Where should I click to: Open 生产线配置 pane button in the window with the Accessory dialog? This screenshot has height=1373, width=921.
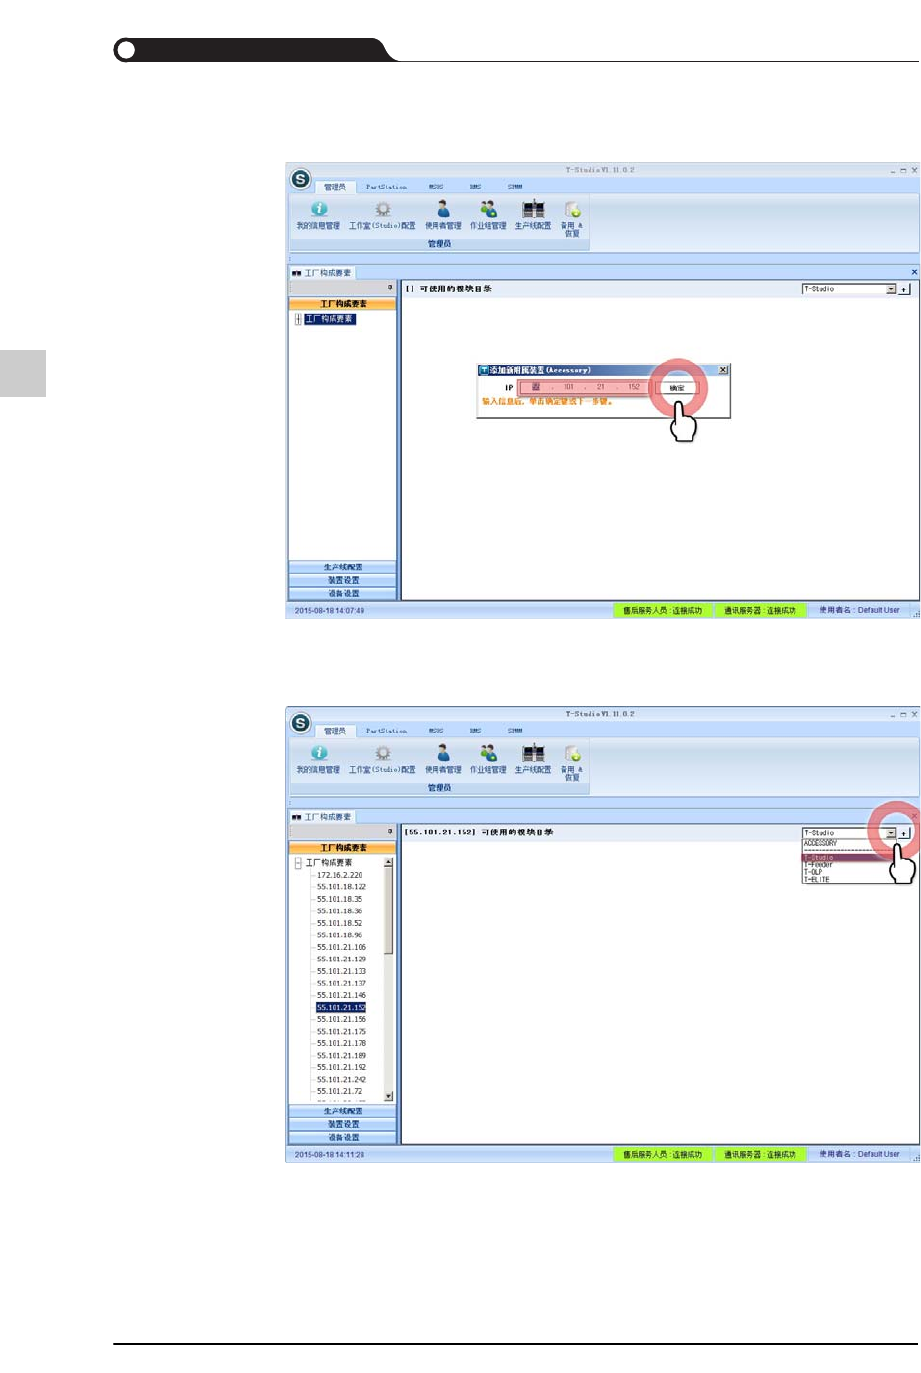click(x=343, y=567)
